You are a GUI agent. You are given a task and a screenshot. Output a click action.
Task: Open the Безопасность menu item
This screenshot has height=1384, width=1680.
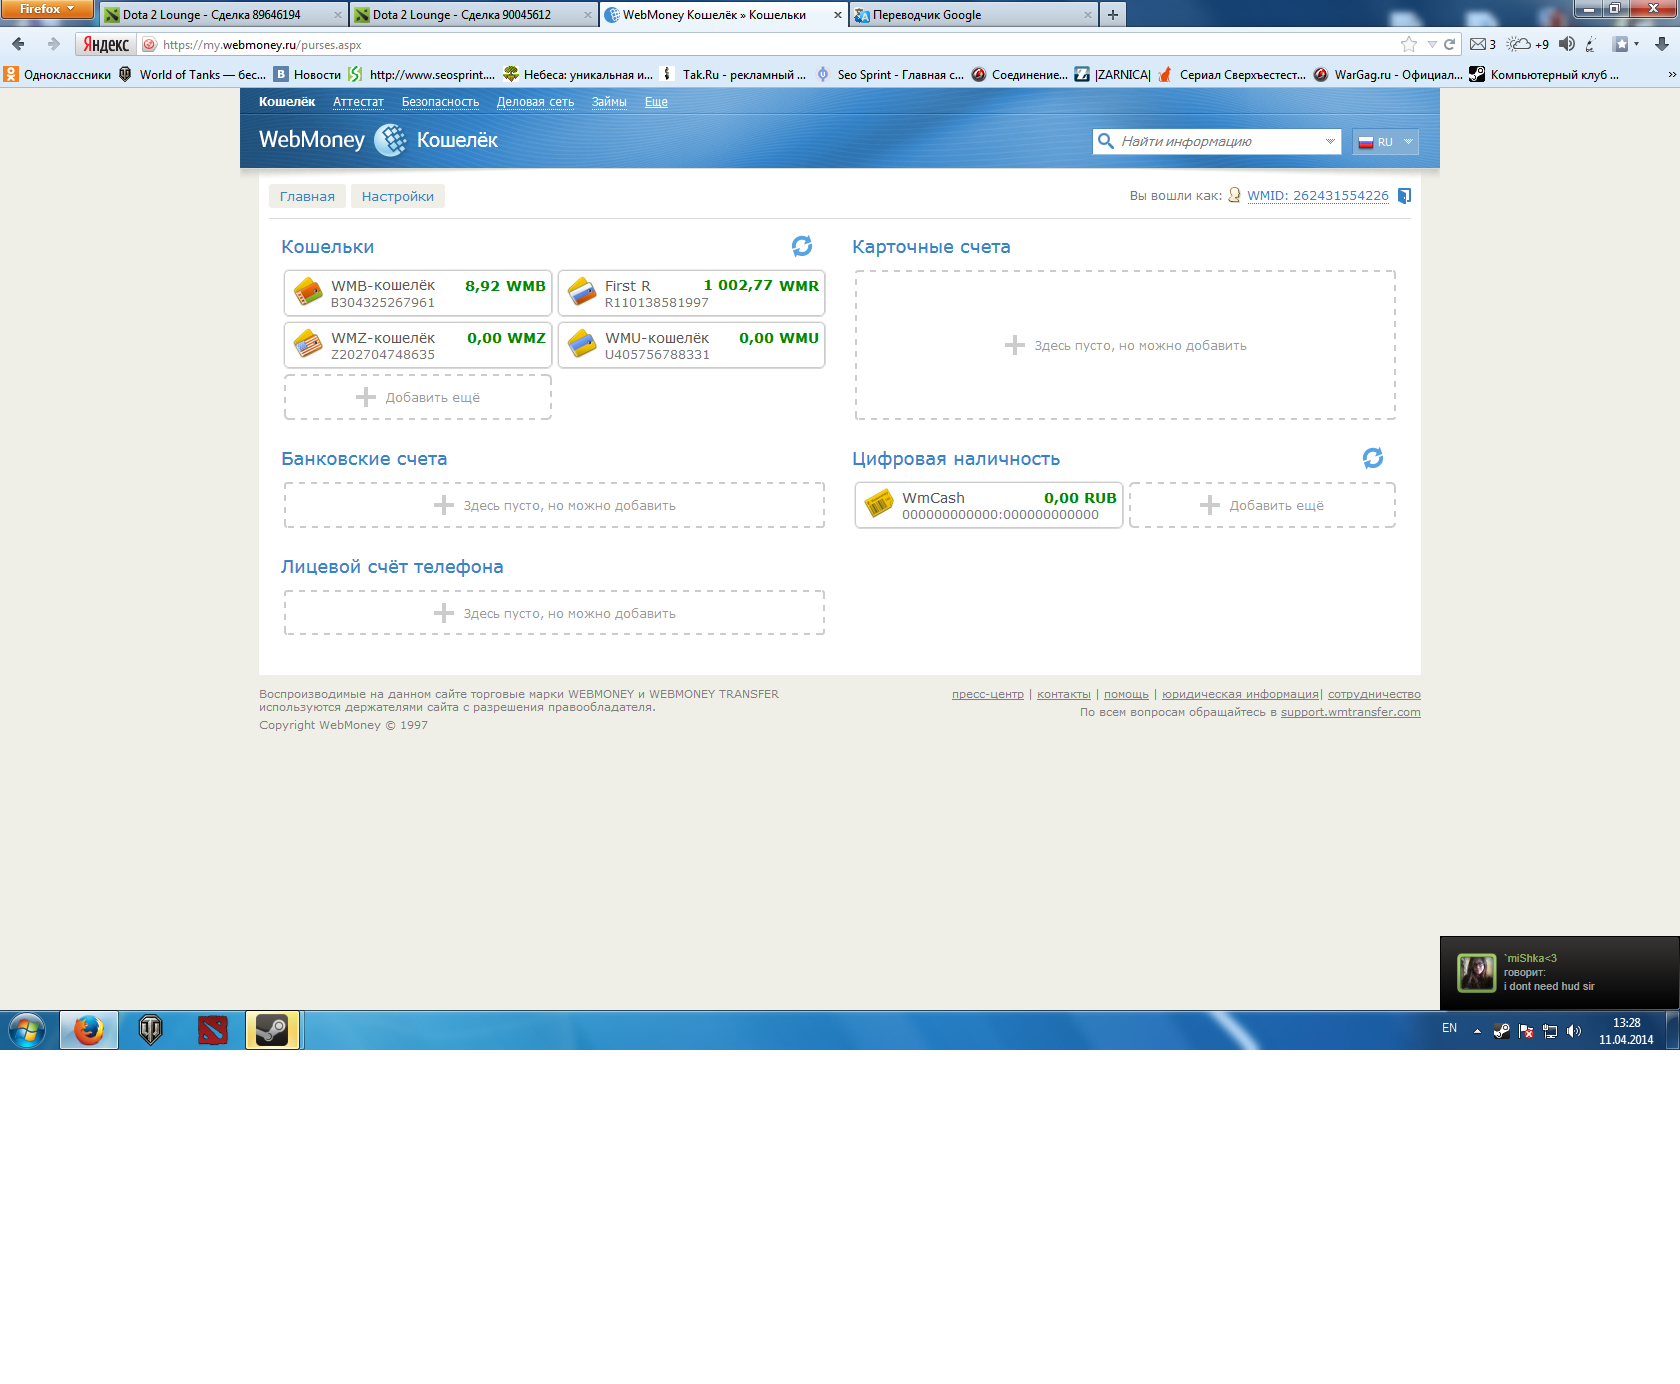(440, 102)
